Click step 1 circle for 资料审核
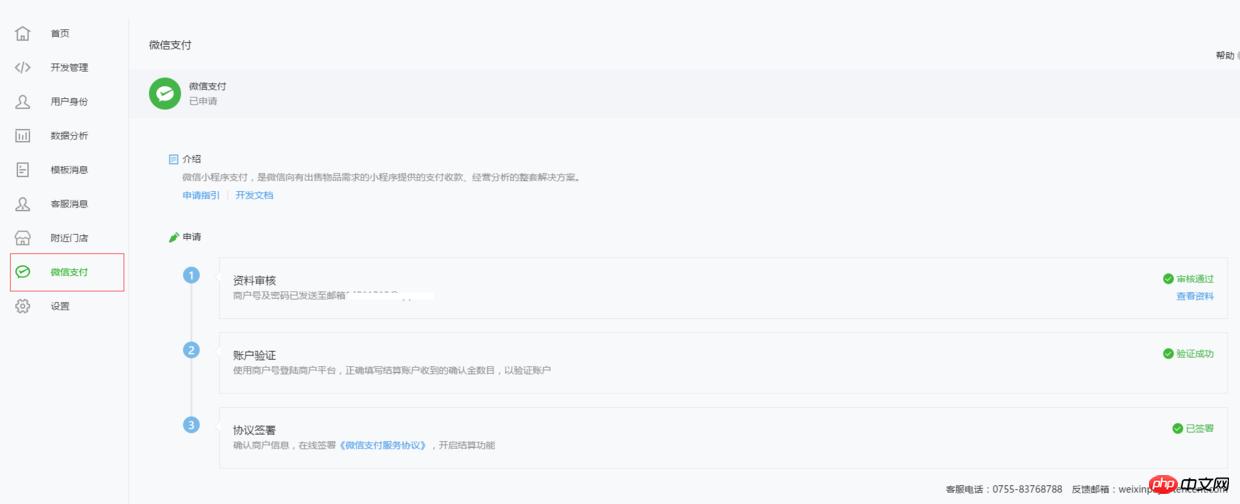 point(191,275)
